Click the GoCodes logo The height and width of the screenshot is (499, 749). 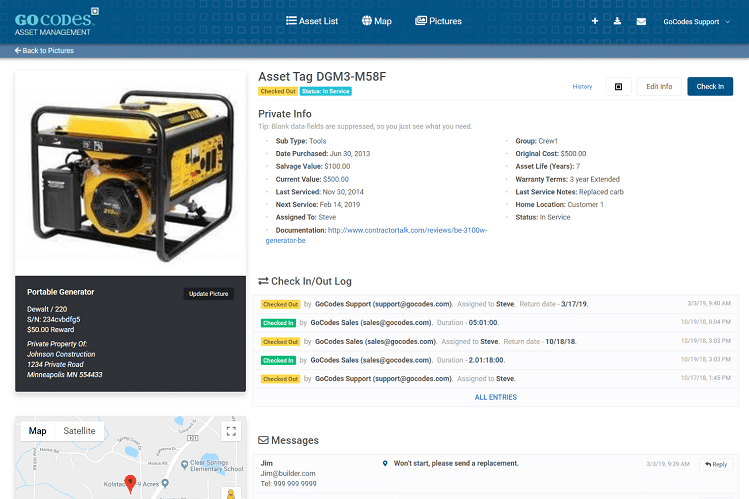pyautogui.click(x=56, y=22)
